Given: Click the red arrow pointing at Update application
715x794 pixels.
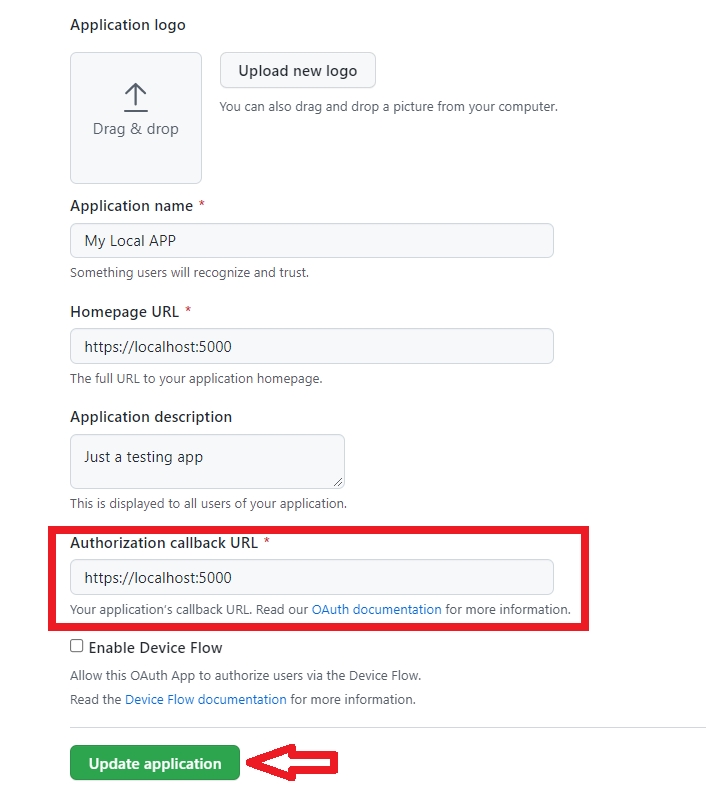Looking at the screenshot, I should coord(292,764).
